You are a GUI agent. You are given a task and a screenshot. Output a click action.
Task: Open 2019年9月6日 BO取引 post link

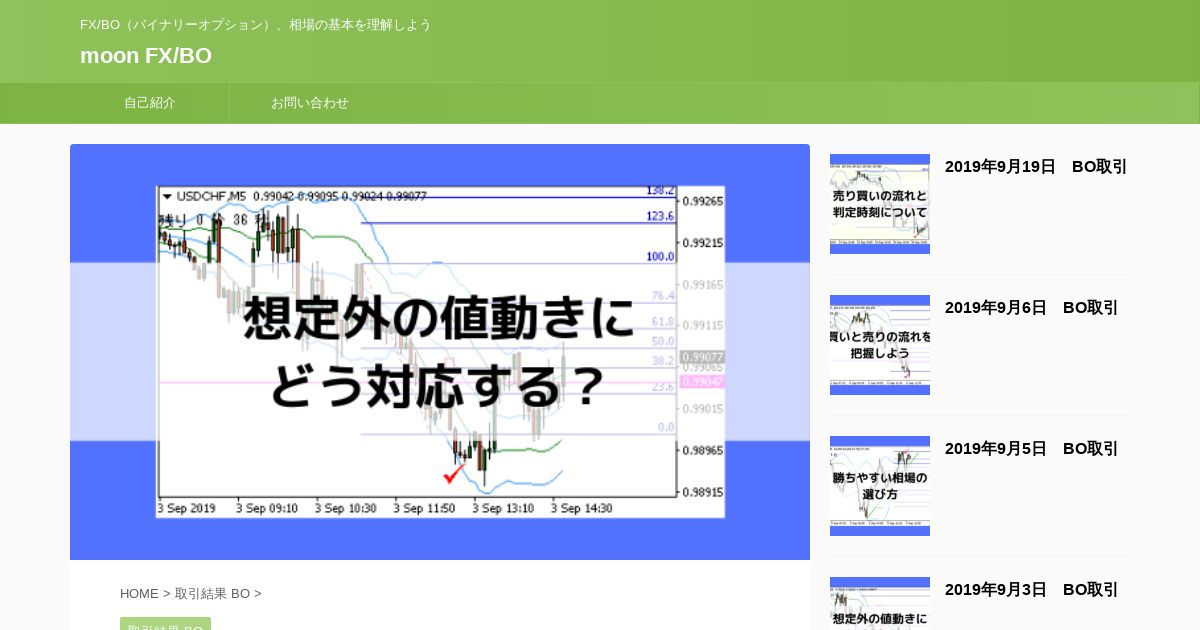[1032, 308]
